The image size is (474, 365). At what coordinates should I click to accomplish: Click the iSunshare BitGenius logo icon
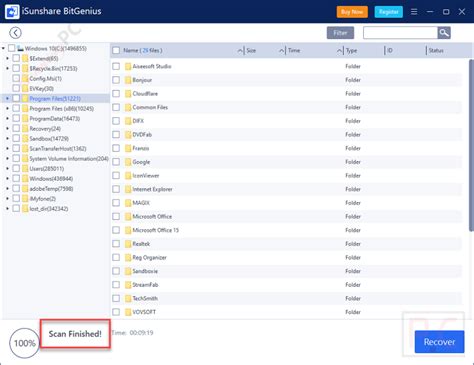click(12, 12)
